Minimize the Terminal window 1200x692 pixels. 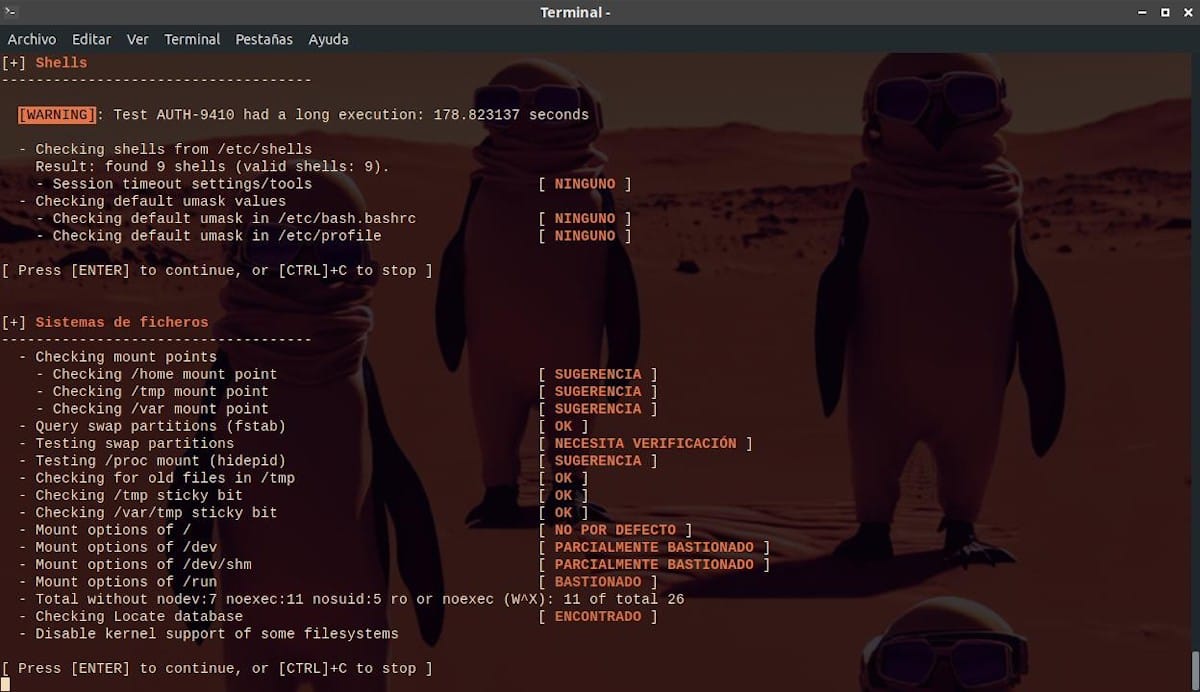[x=1143, y=12]
